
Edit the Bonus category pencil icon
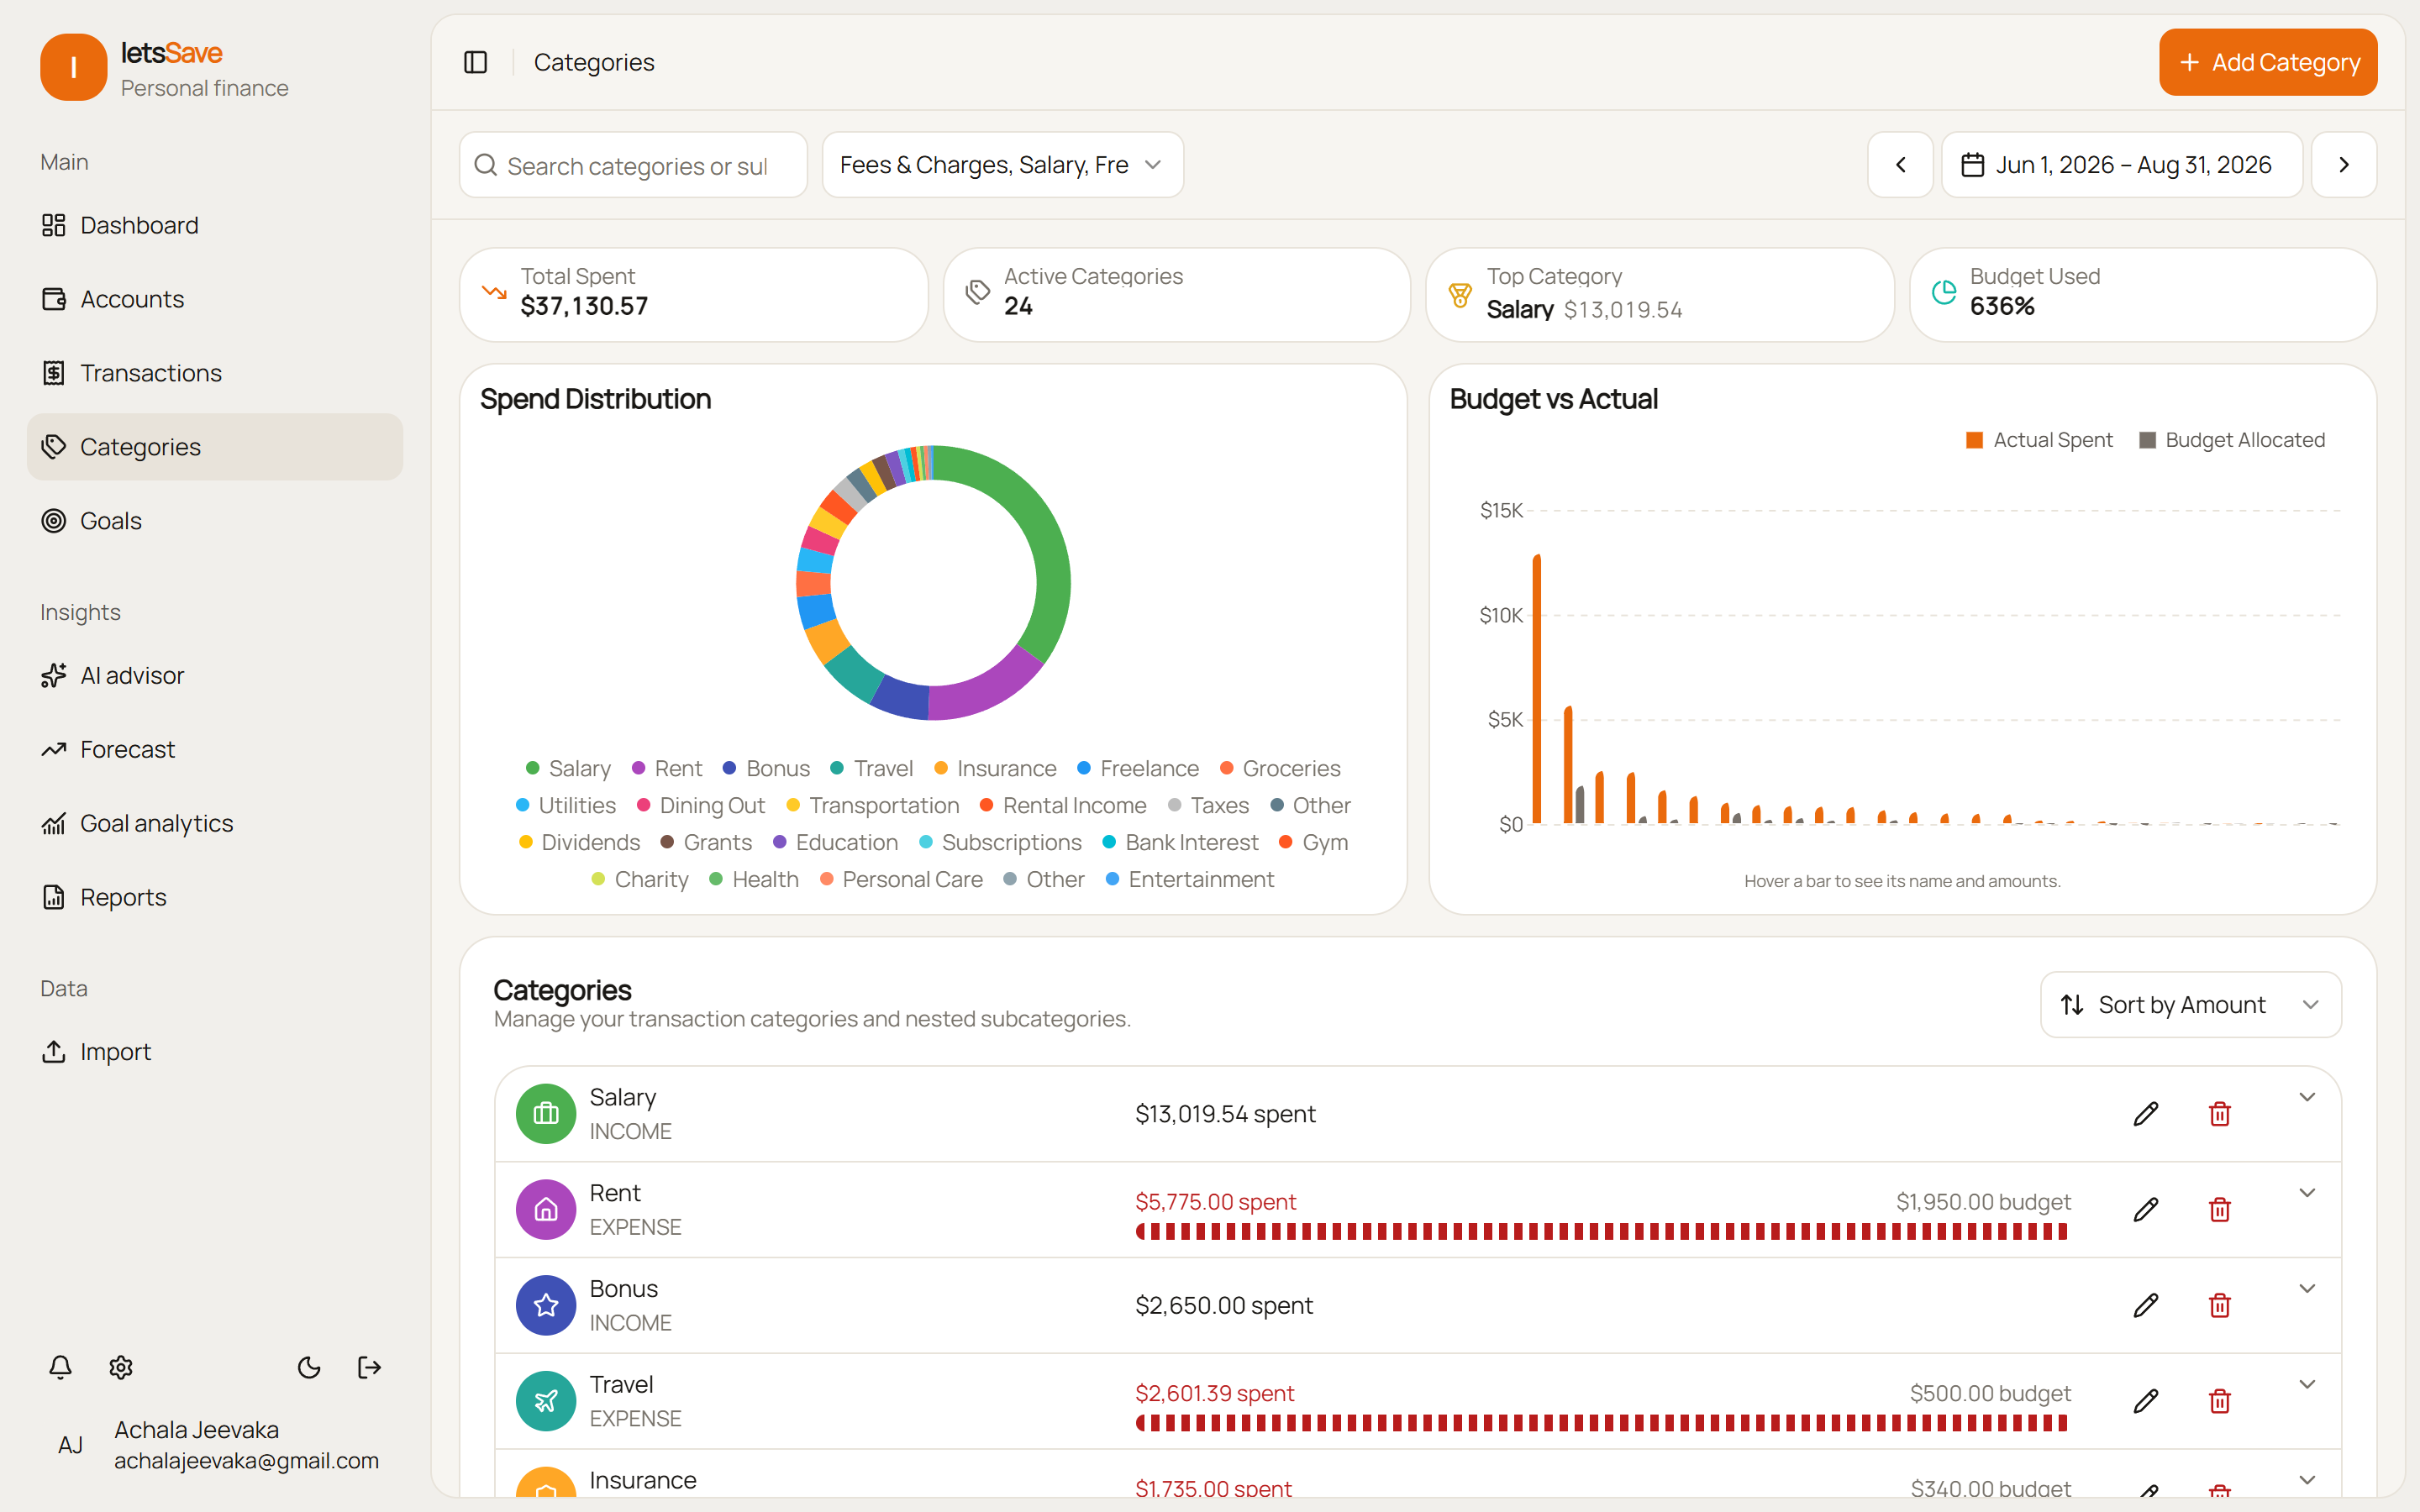(2146, 1305)
